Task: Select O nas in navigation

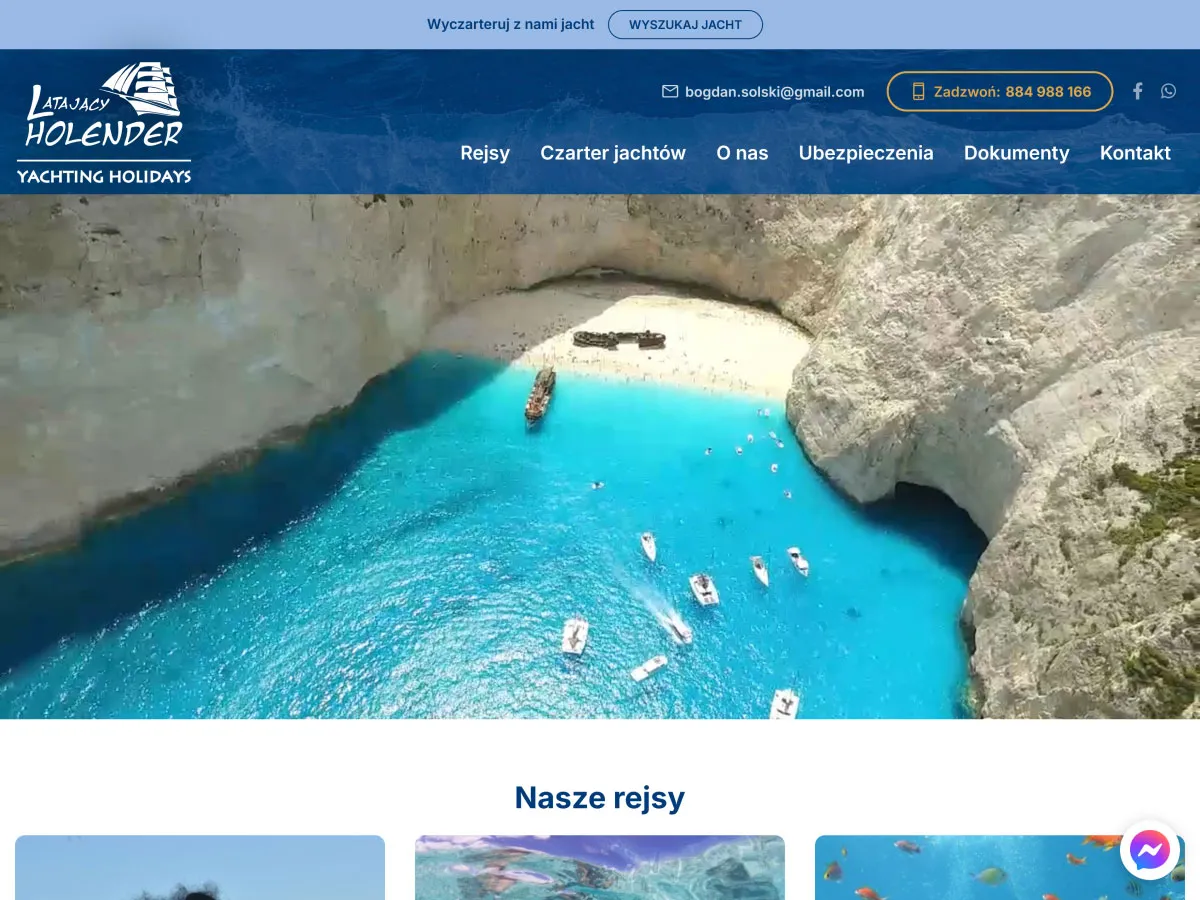Action: [742, 153]
